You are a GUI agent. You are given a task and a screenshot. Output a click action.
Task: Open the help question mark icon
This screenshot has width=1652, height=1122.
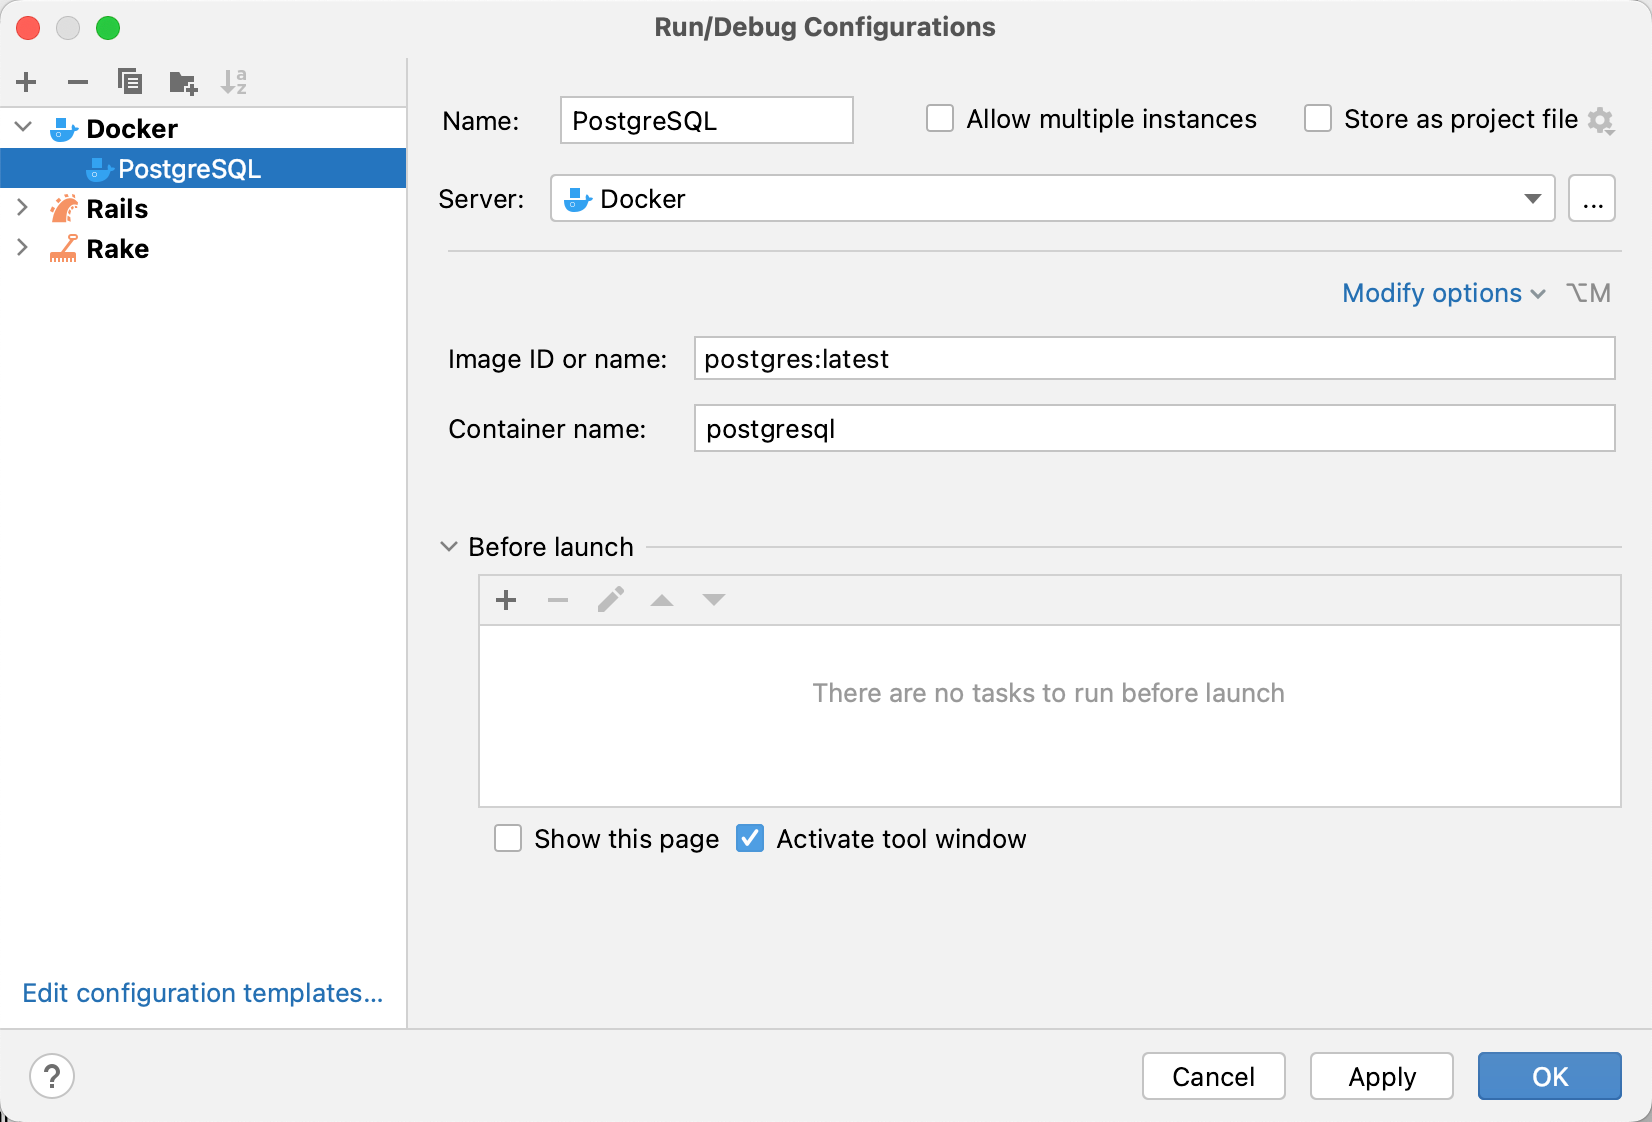(52, 1077)
